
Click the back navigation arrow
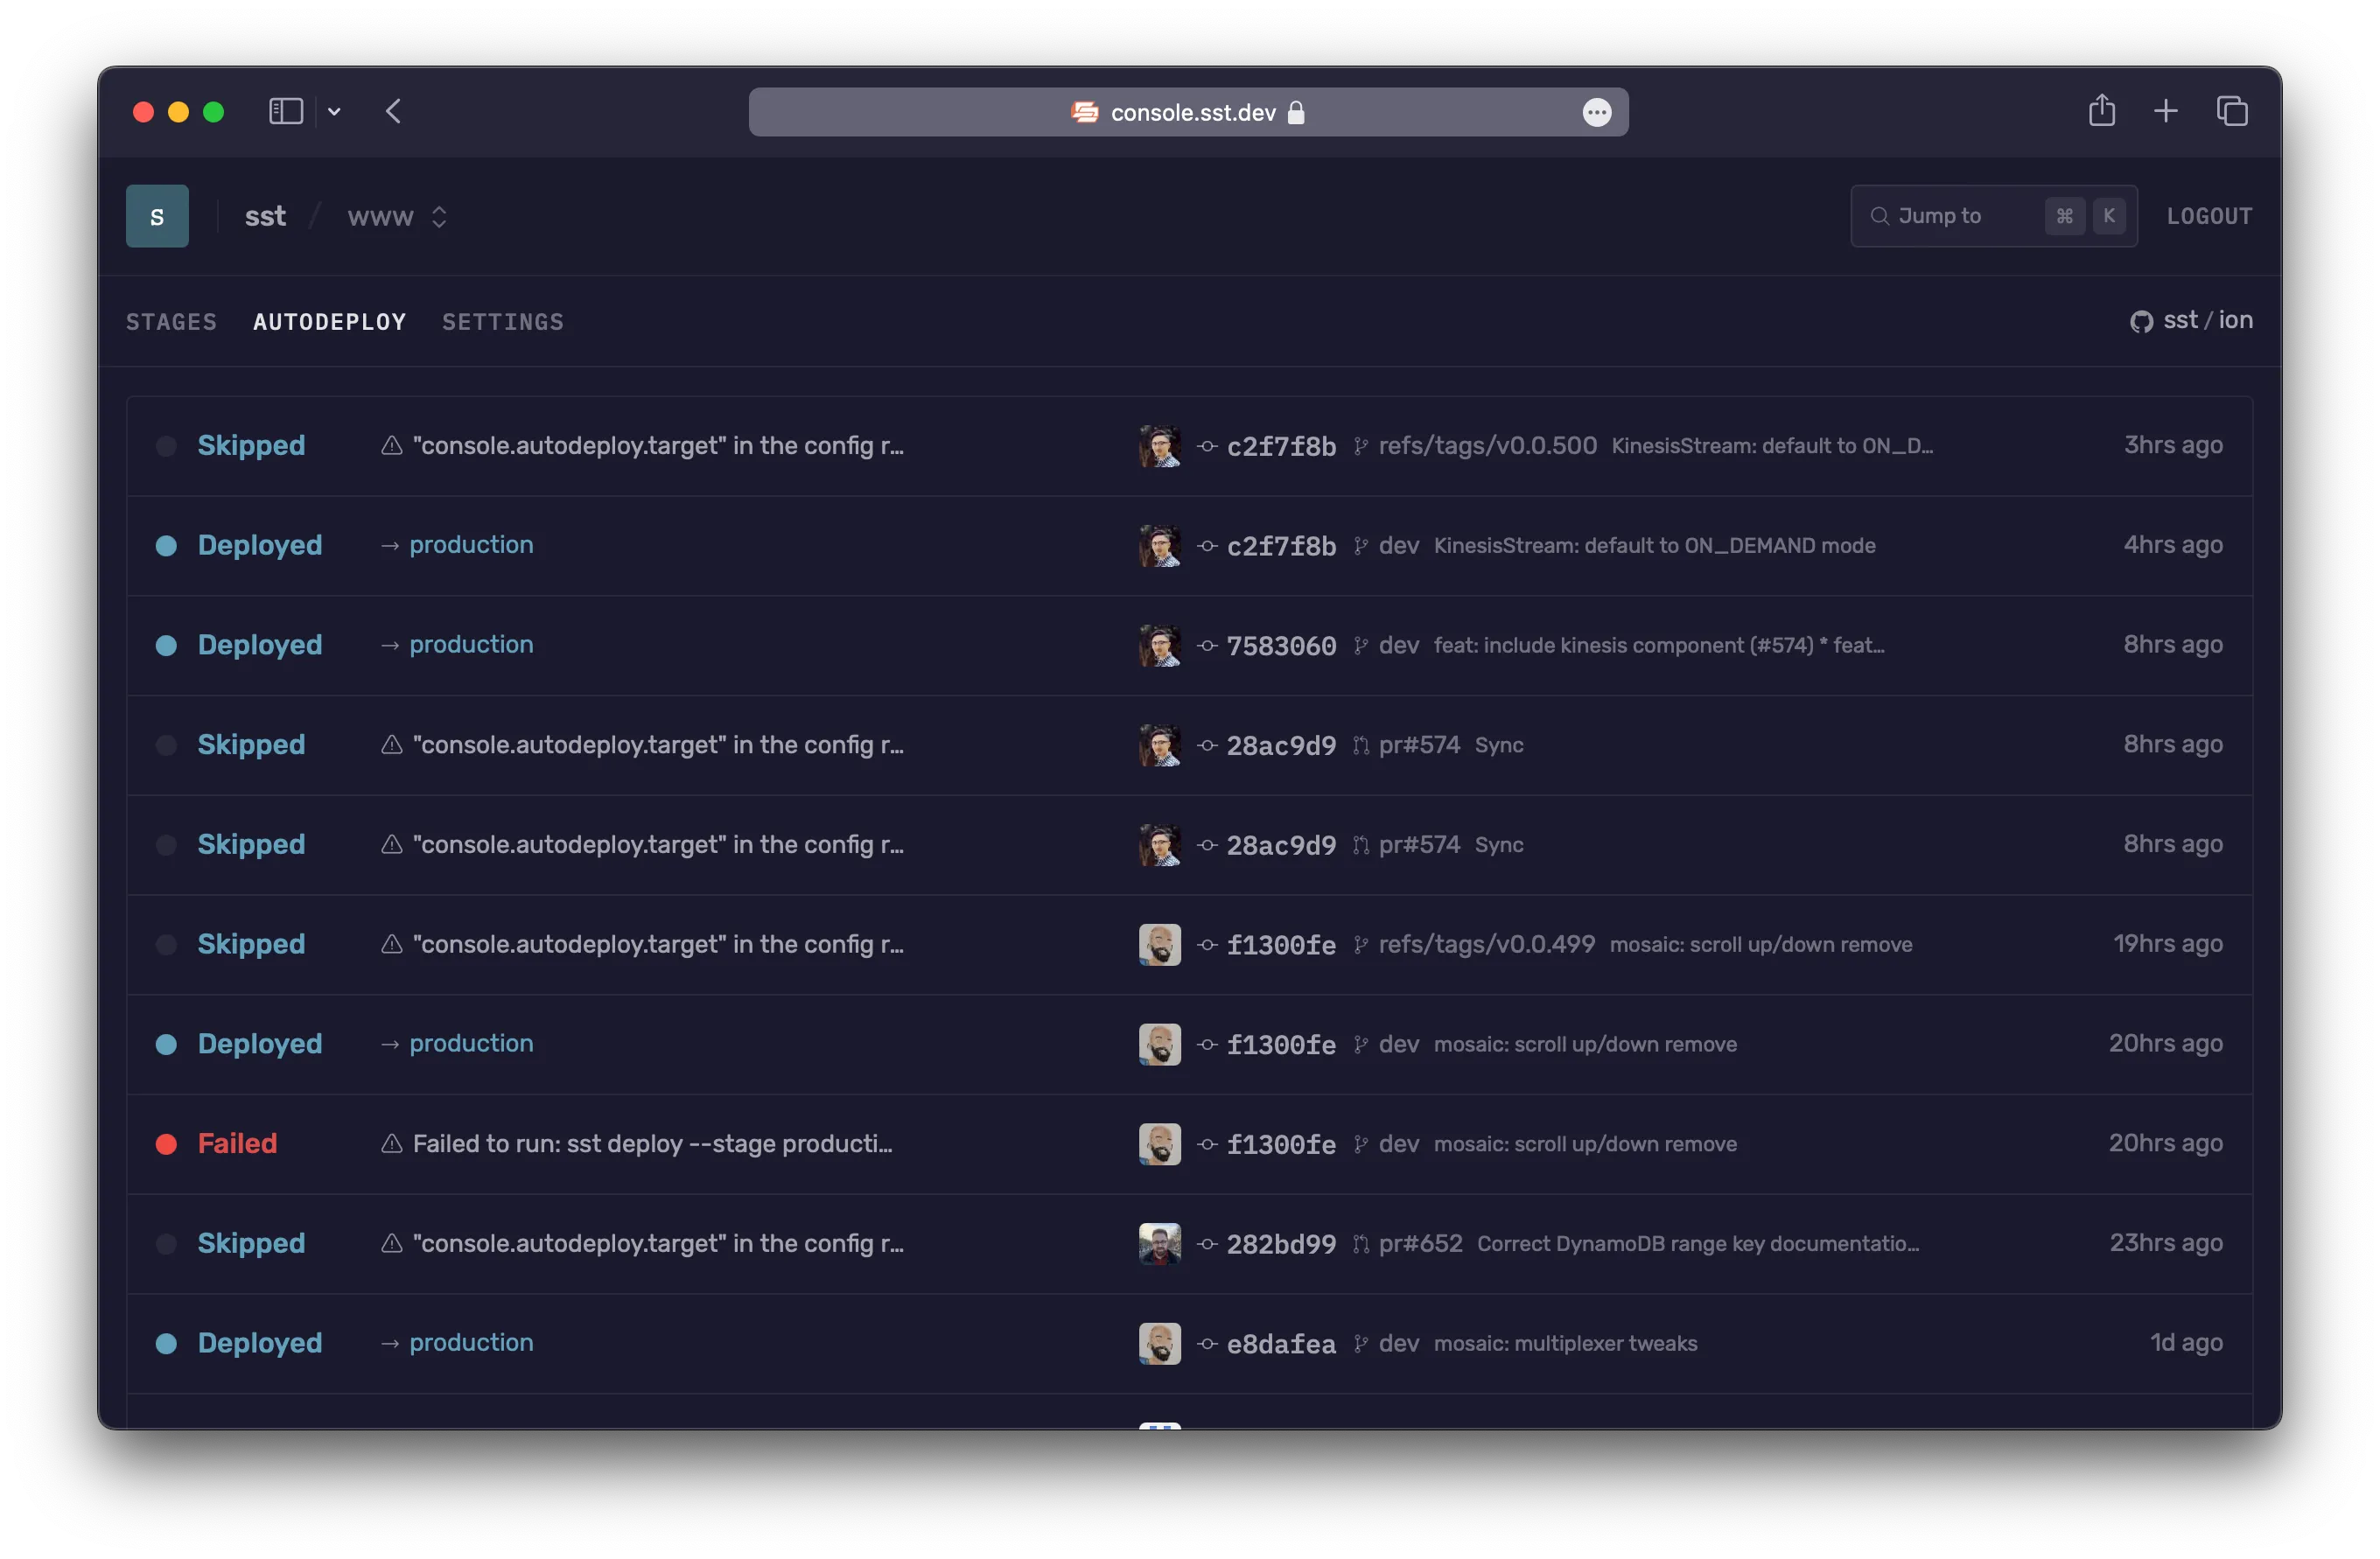pos(392,111)
